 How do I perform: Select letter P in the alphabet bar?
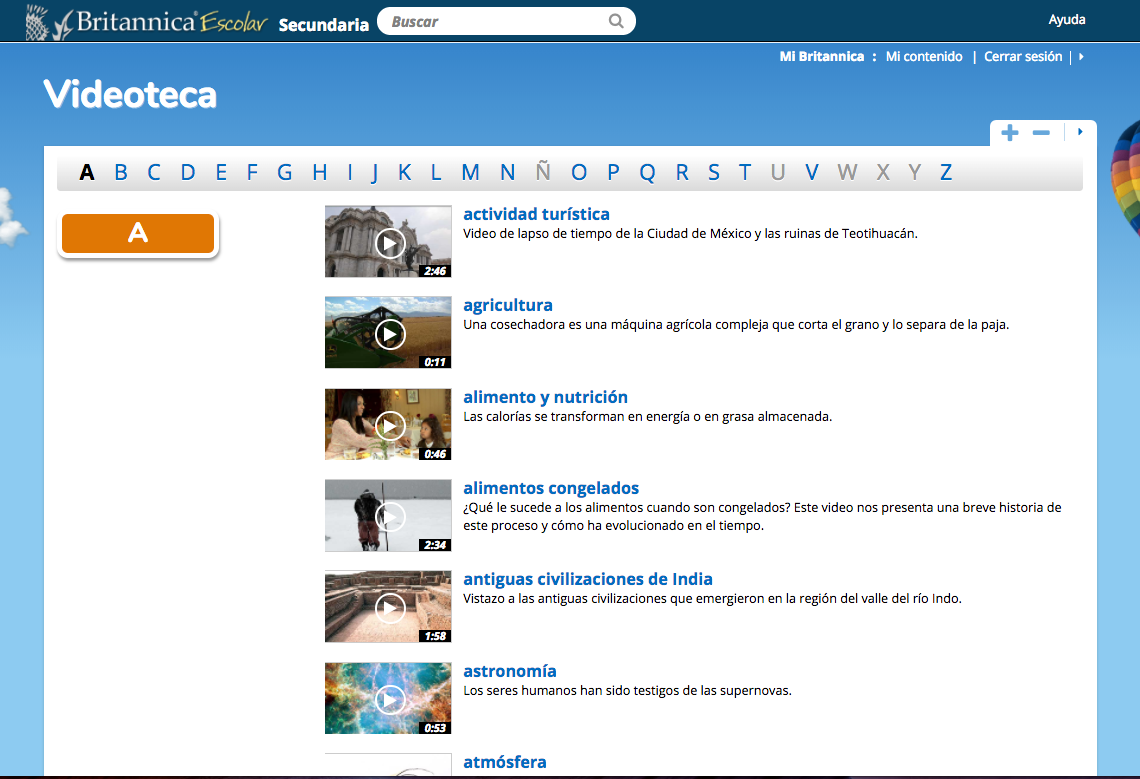(614, 172)
